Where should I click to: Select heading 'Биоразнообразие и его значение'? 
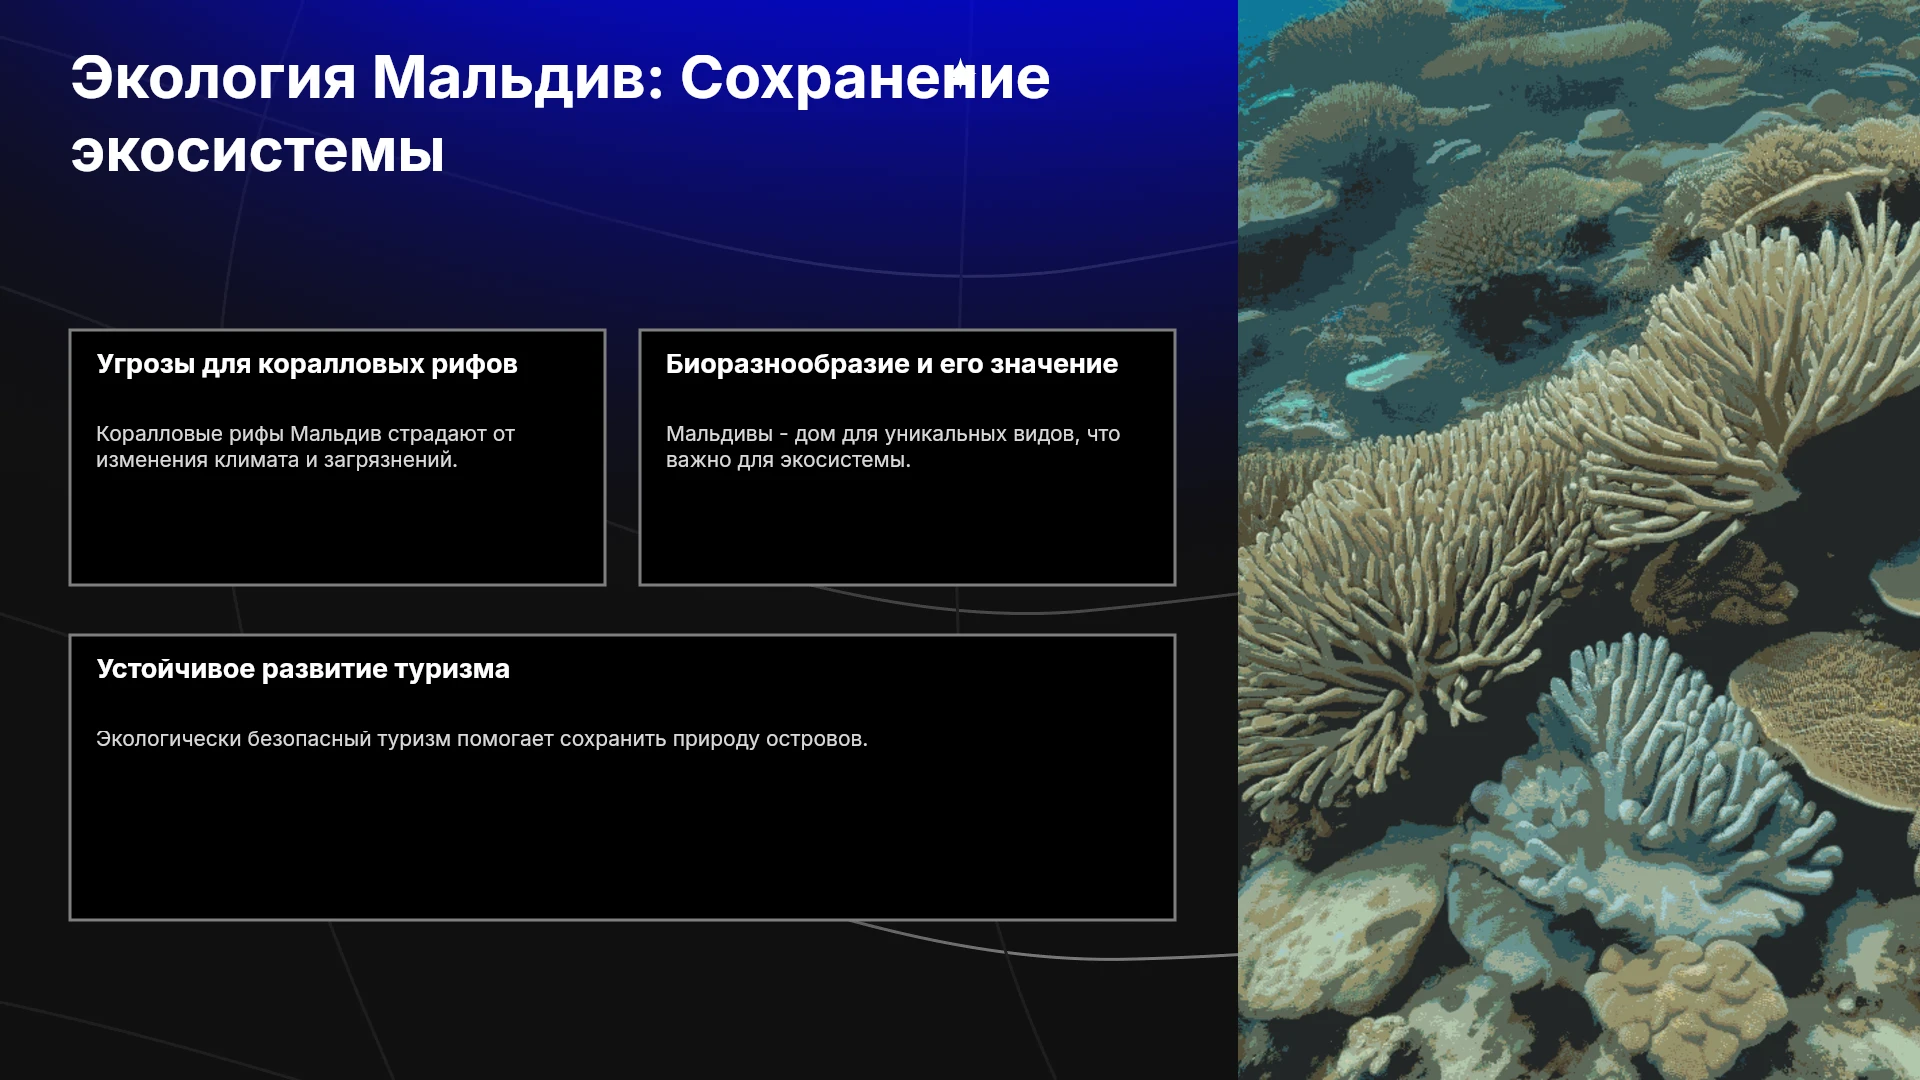coord(892,364)
